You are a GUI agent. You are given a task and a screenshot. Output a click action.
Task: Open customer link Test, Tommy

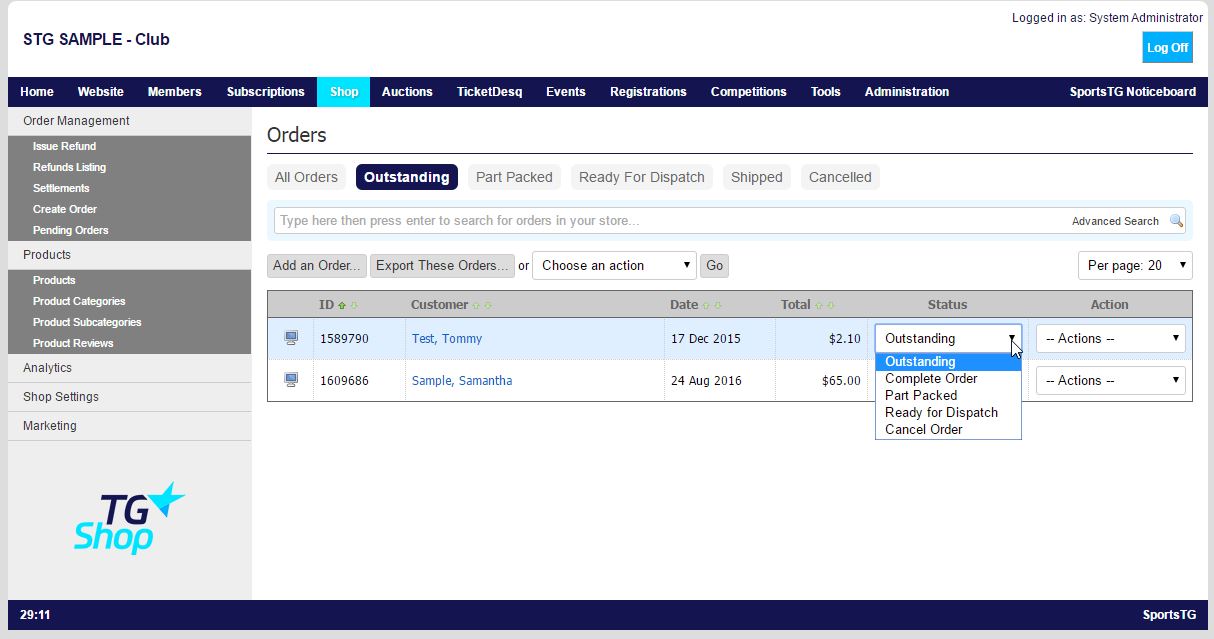[x=447, y=338]
